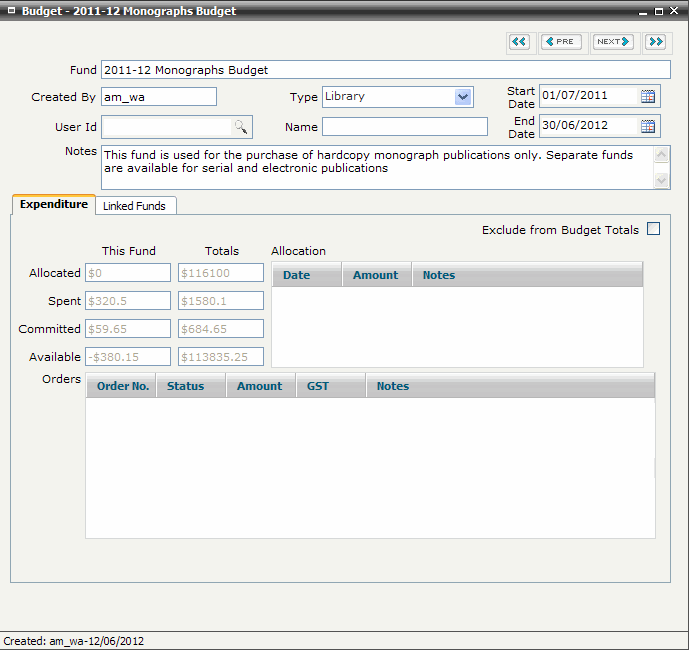Switch to the Linked Funds tab
This screenshot has width=689, height=650.
(136, 205)
